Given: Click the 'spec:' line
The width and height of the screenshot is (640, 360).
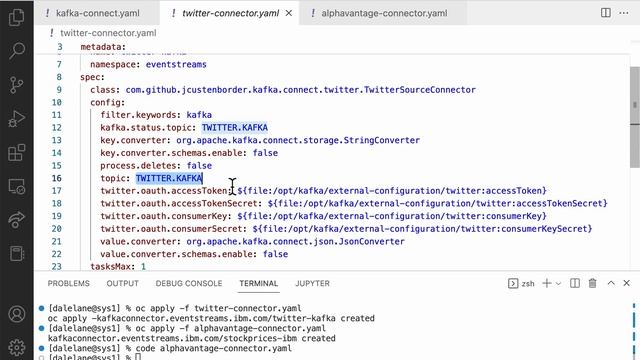Looking at the screenshot, I should click(92, 77).
